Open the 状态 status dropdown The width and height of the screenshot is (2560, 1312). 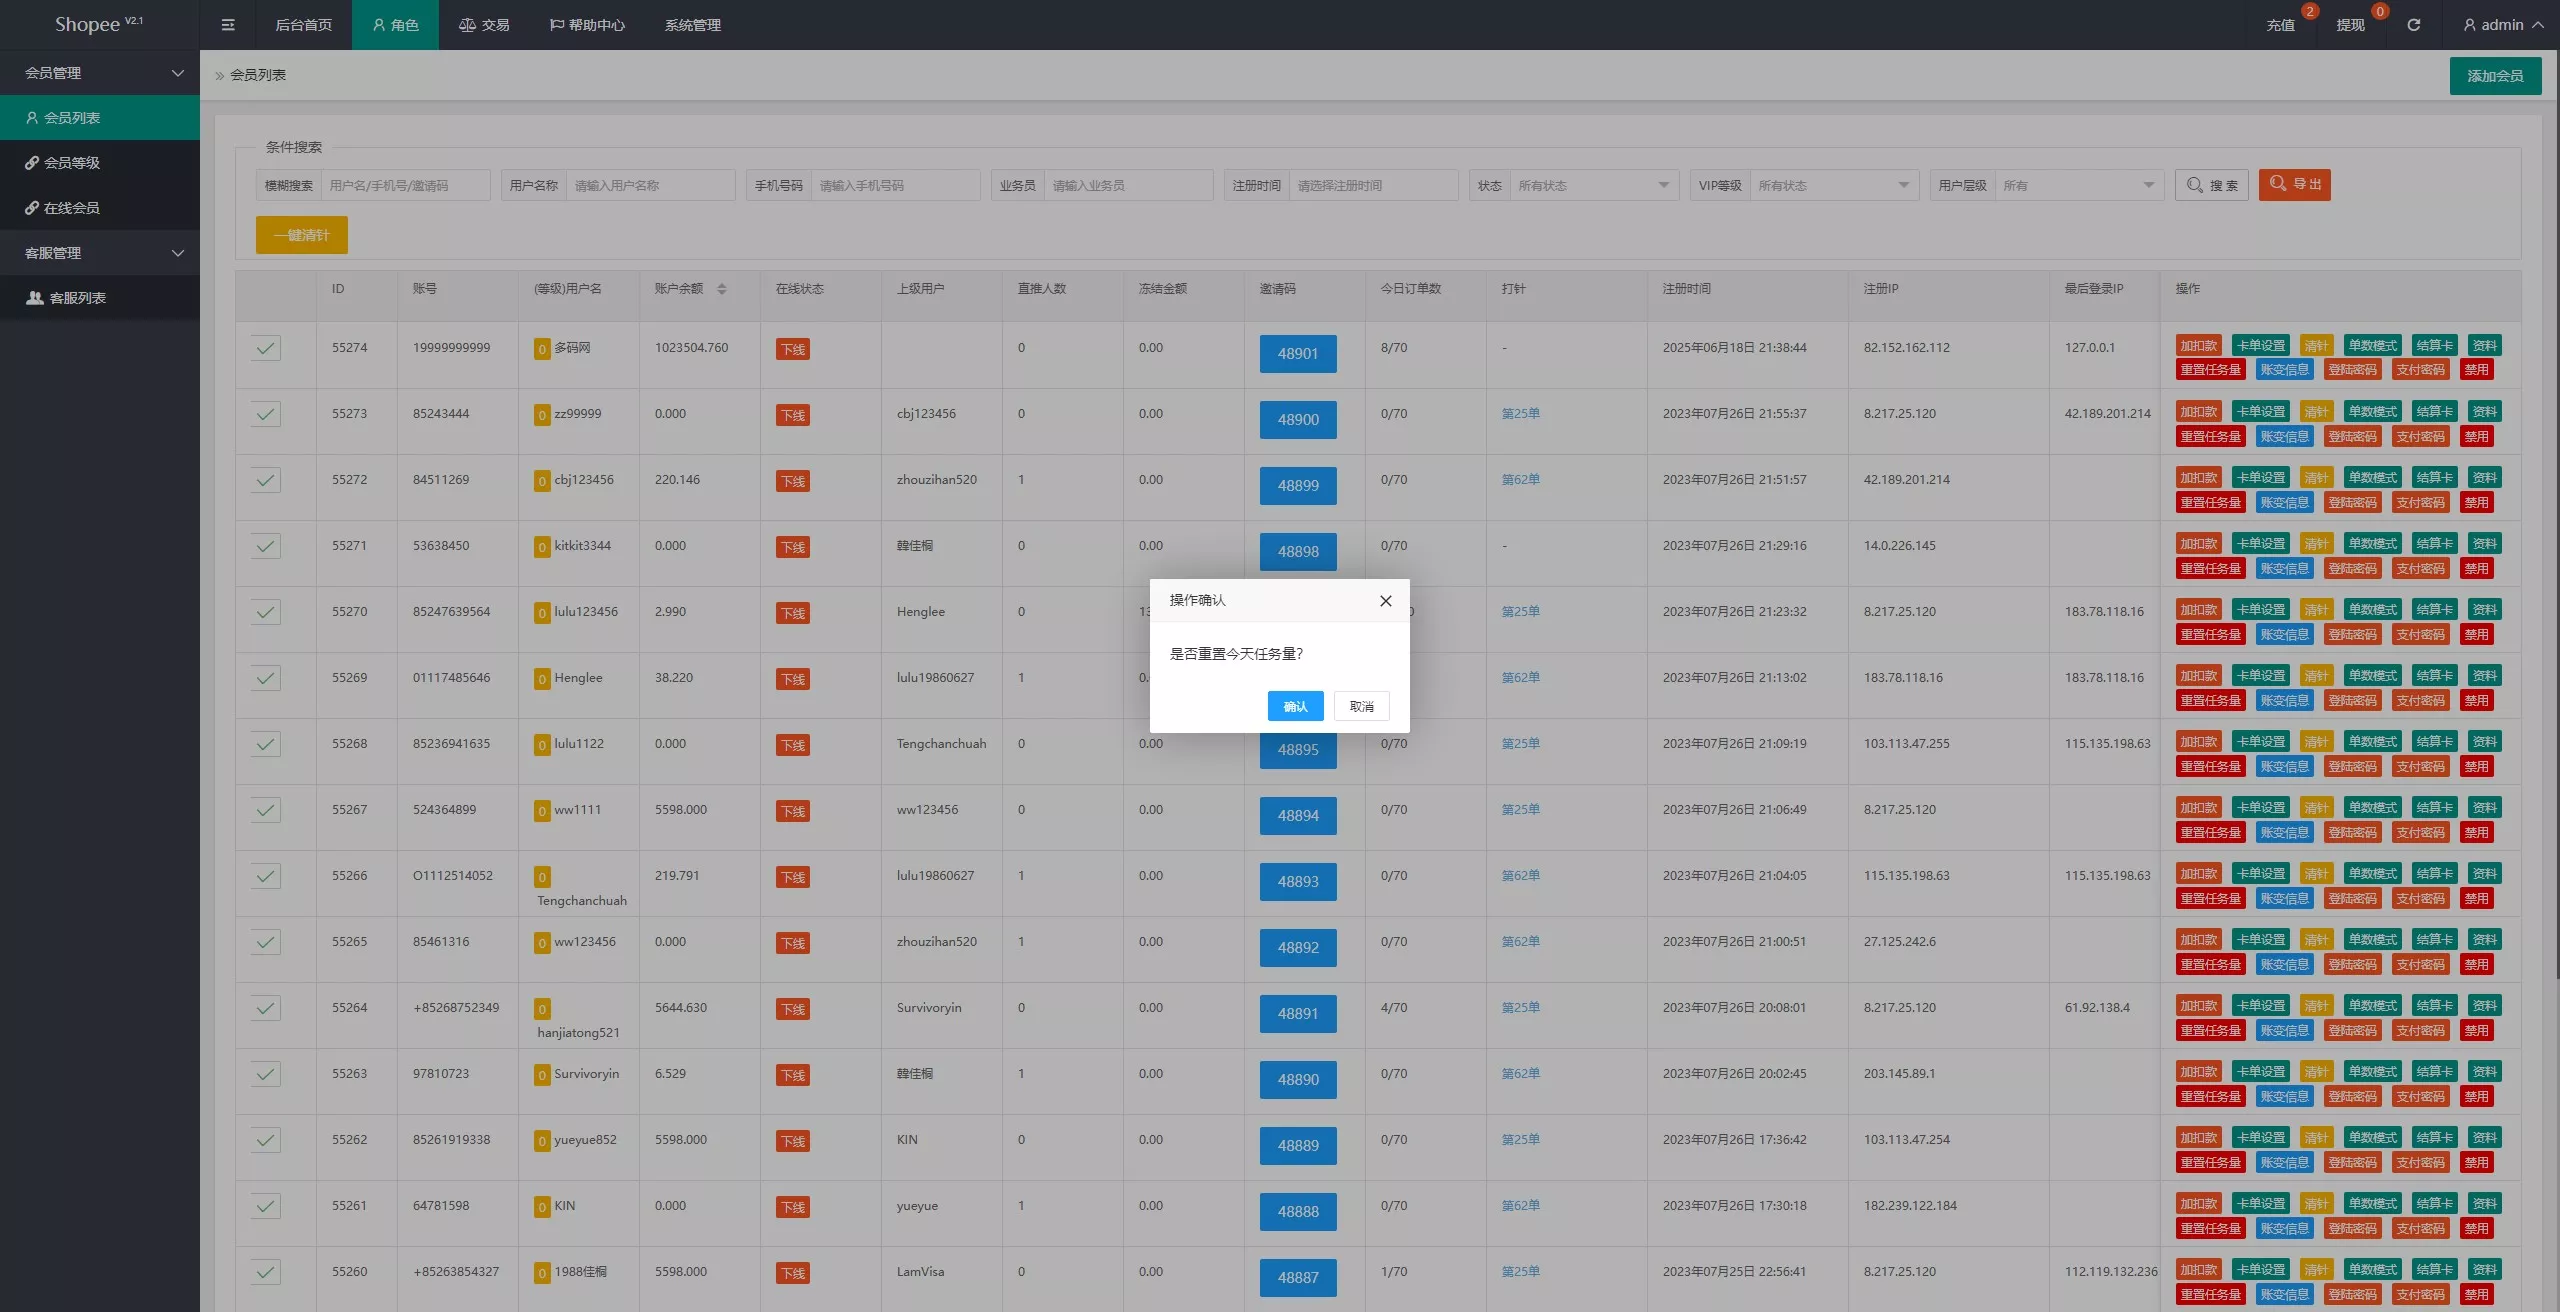click(1594, 186)
